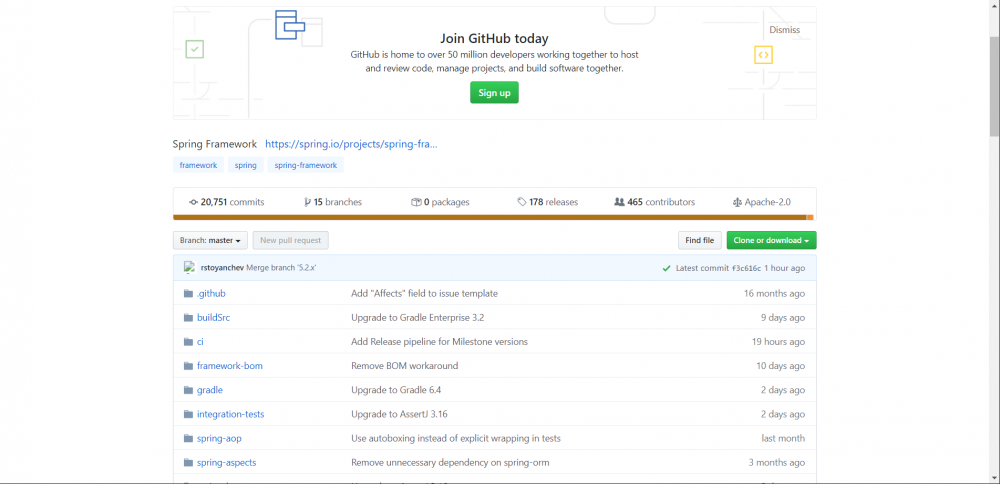
Task: Click the buildSrc folder icon
Action: (x=188, y=318)
